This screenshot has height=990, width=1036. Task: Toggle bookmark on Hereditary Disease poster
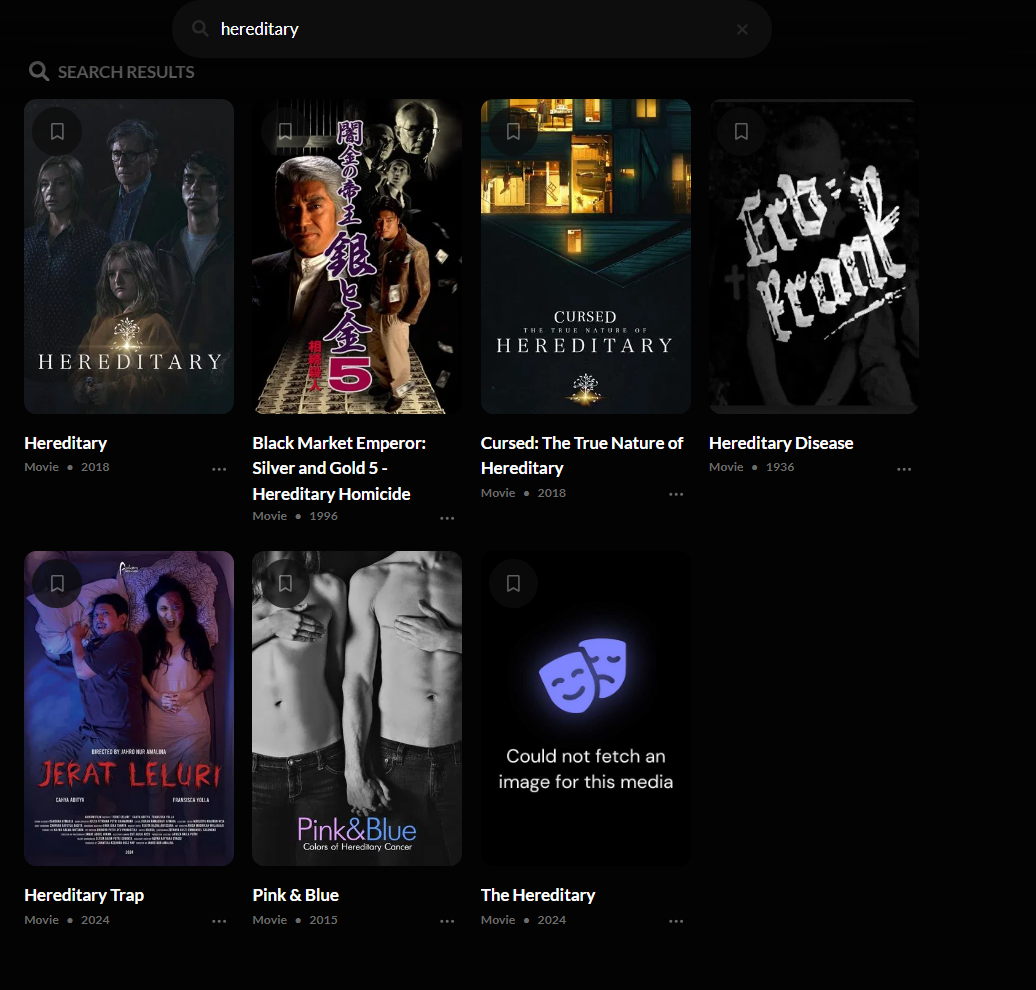741,132
